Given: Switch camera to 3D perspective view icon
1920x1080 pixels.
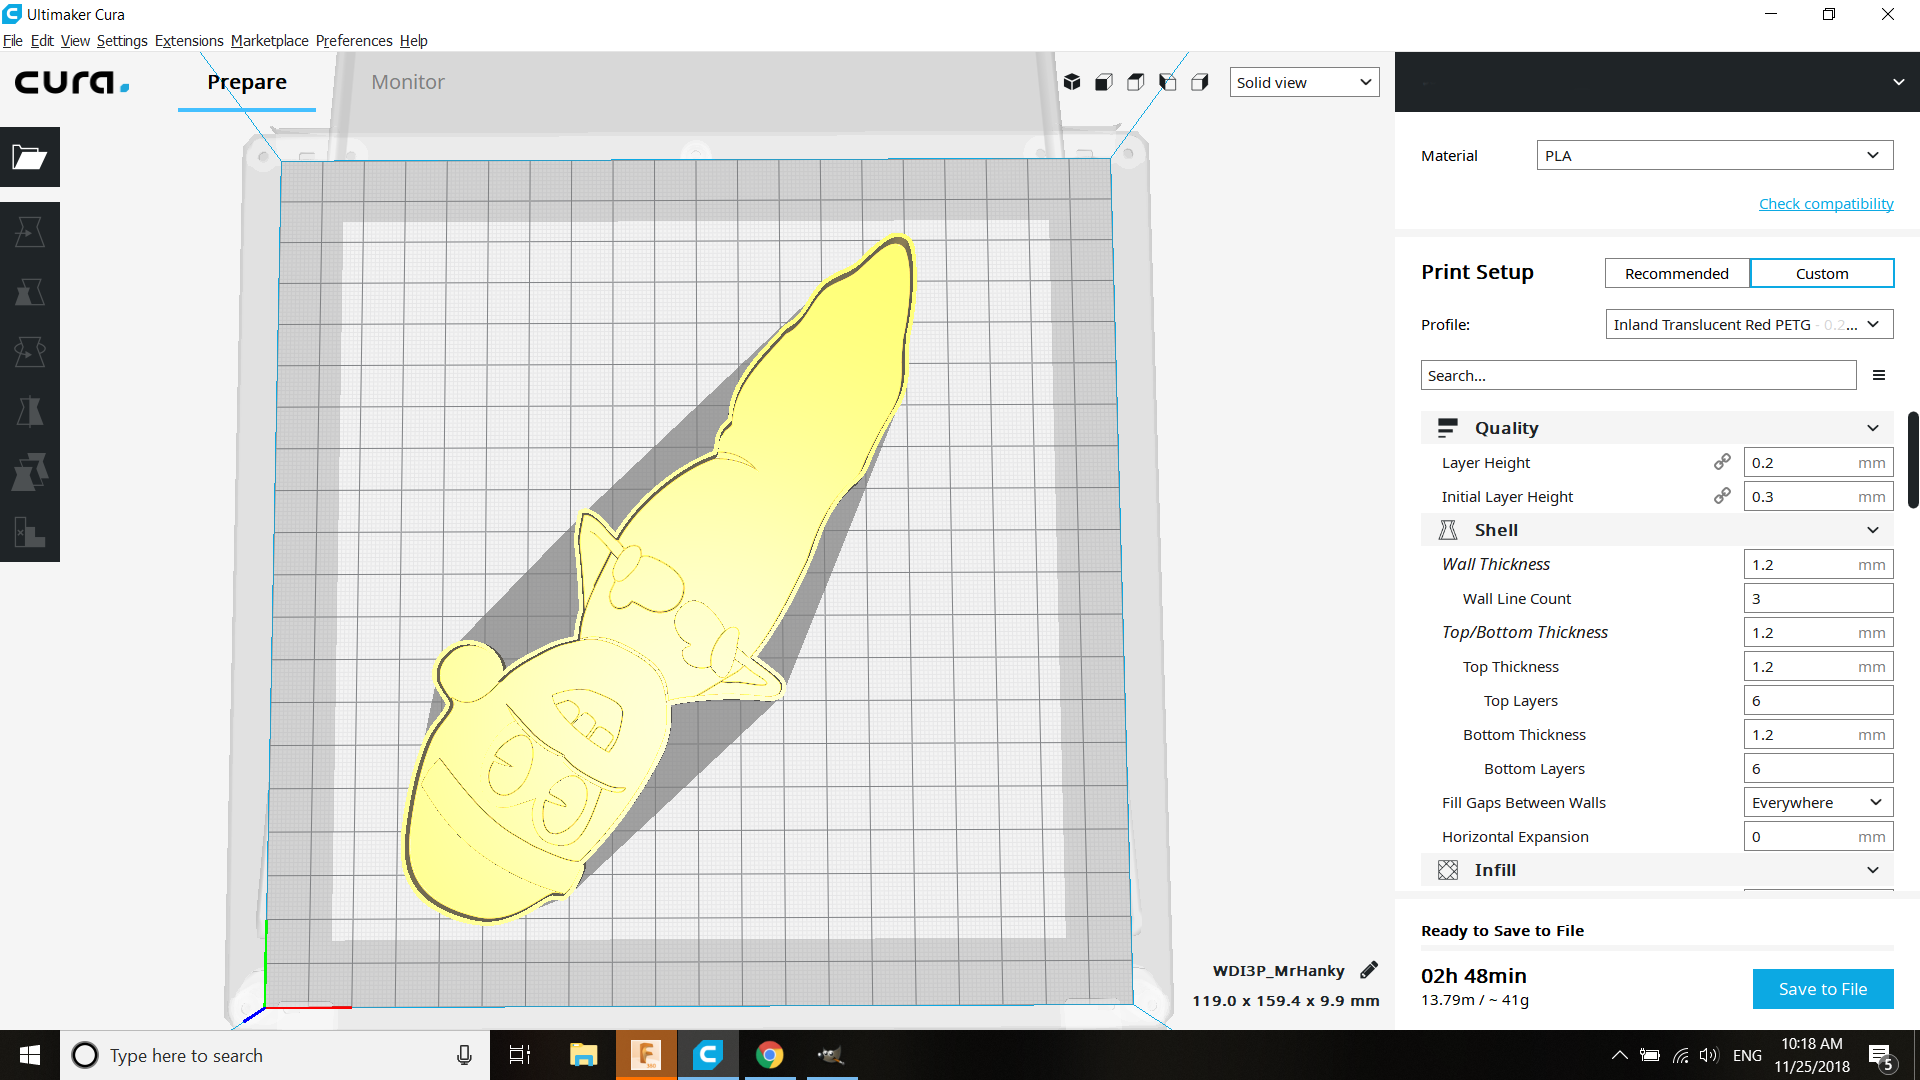Looking at the screenshot, I should coord(1072,82).
